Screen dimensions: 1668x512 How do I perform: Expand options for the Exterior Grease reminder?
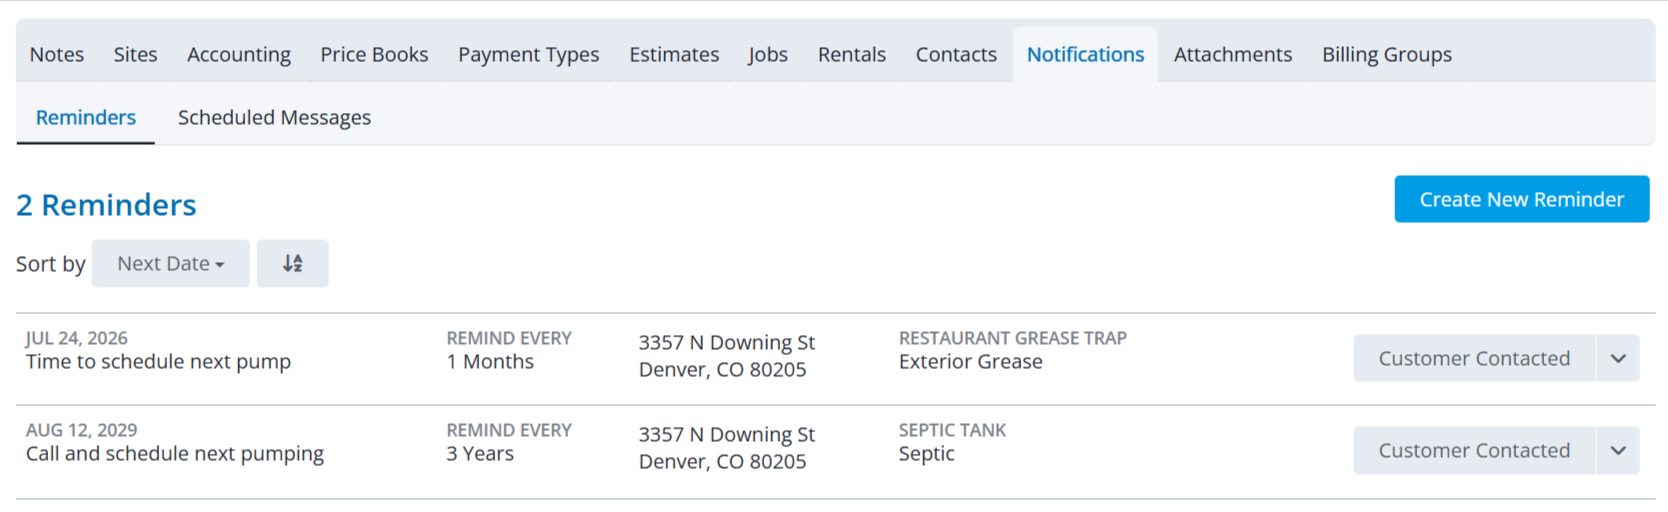(1618, 358)
